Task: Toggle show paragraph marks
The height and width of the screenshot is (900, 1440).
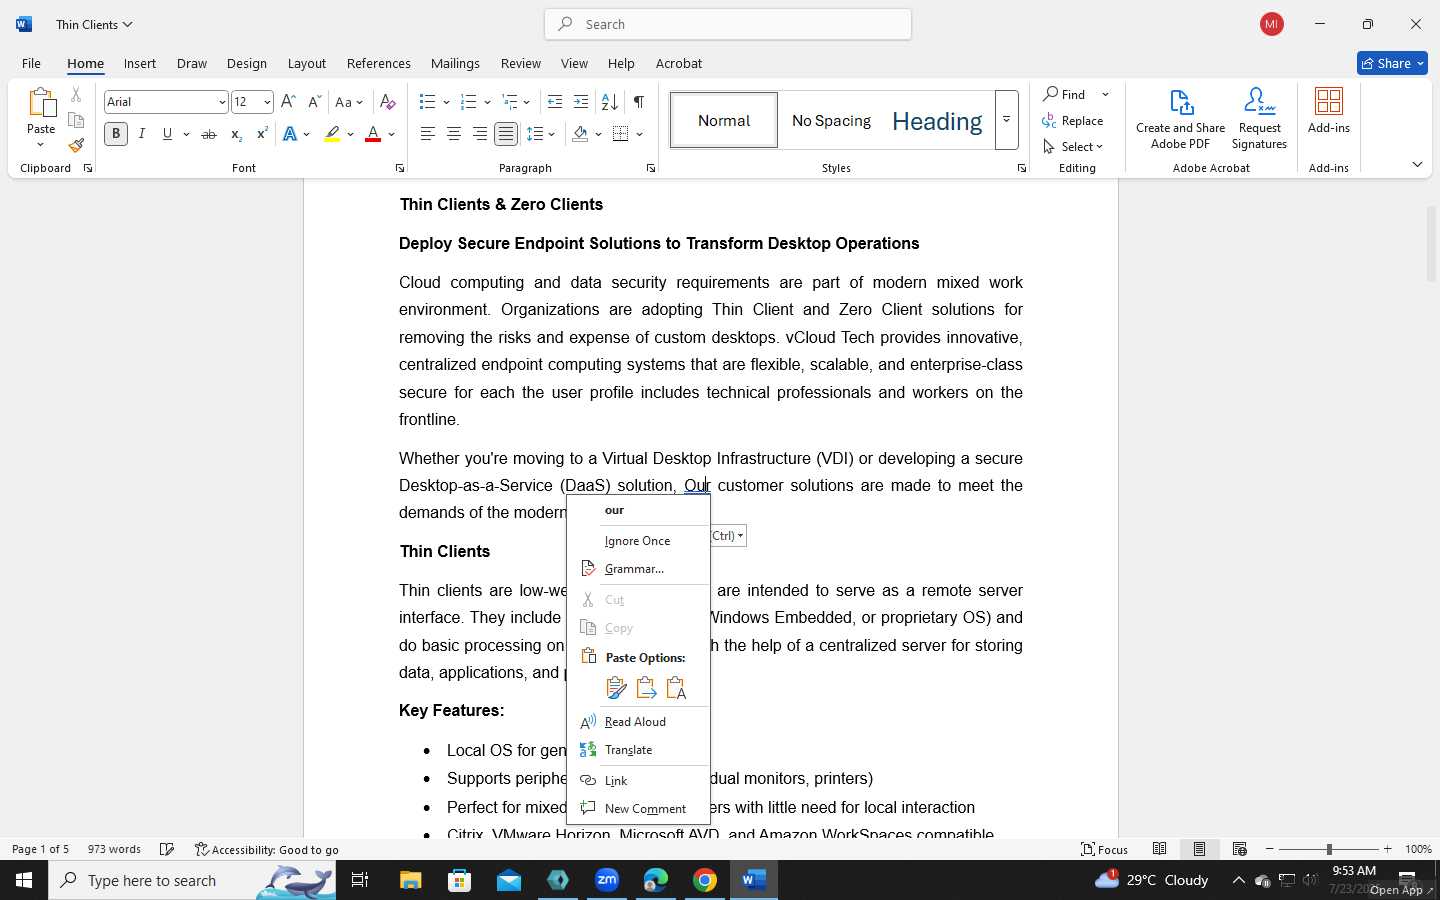Action: (x=638, y=102)
